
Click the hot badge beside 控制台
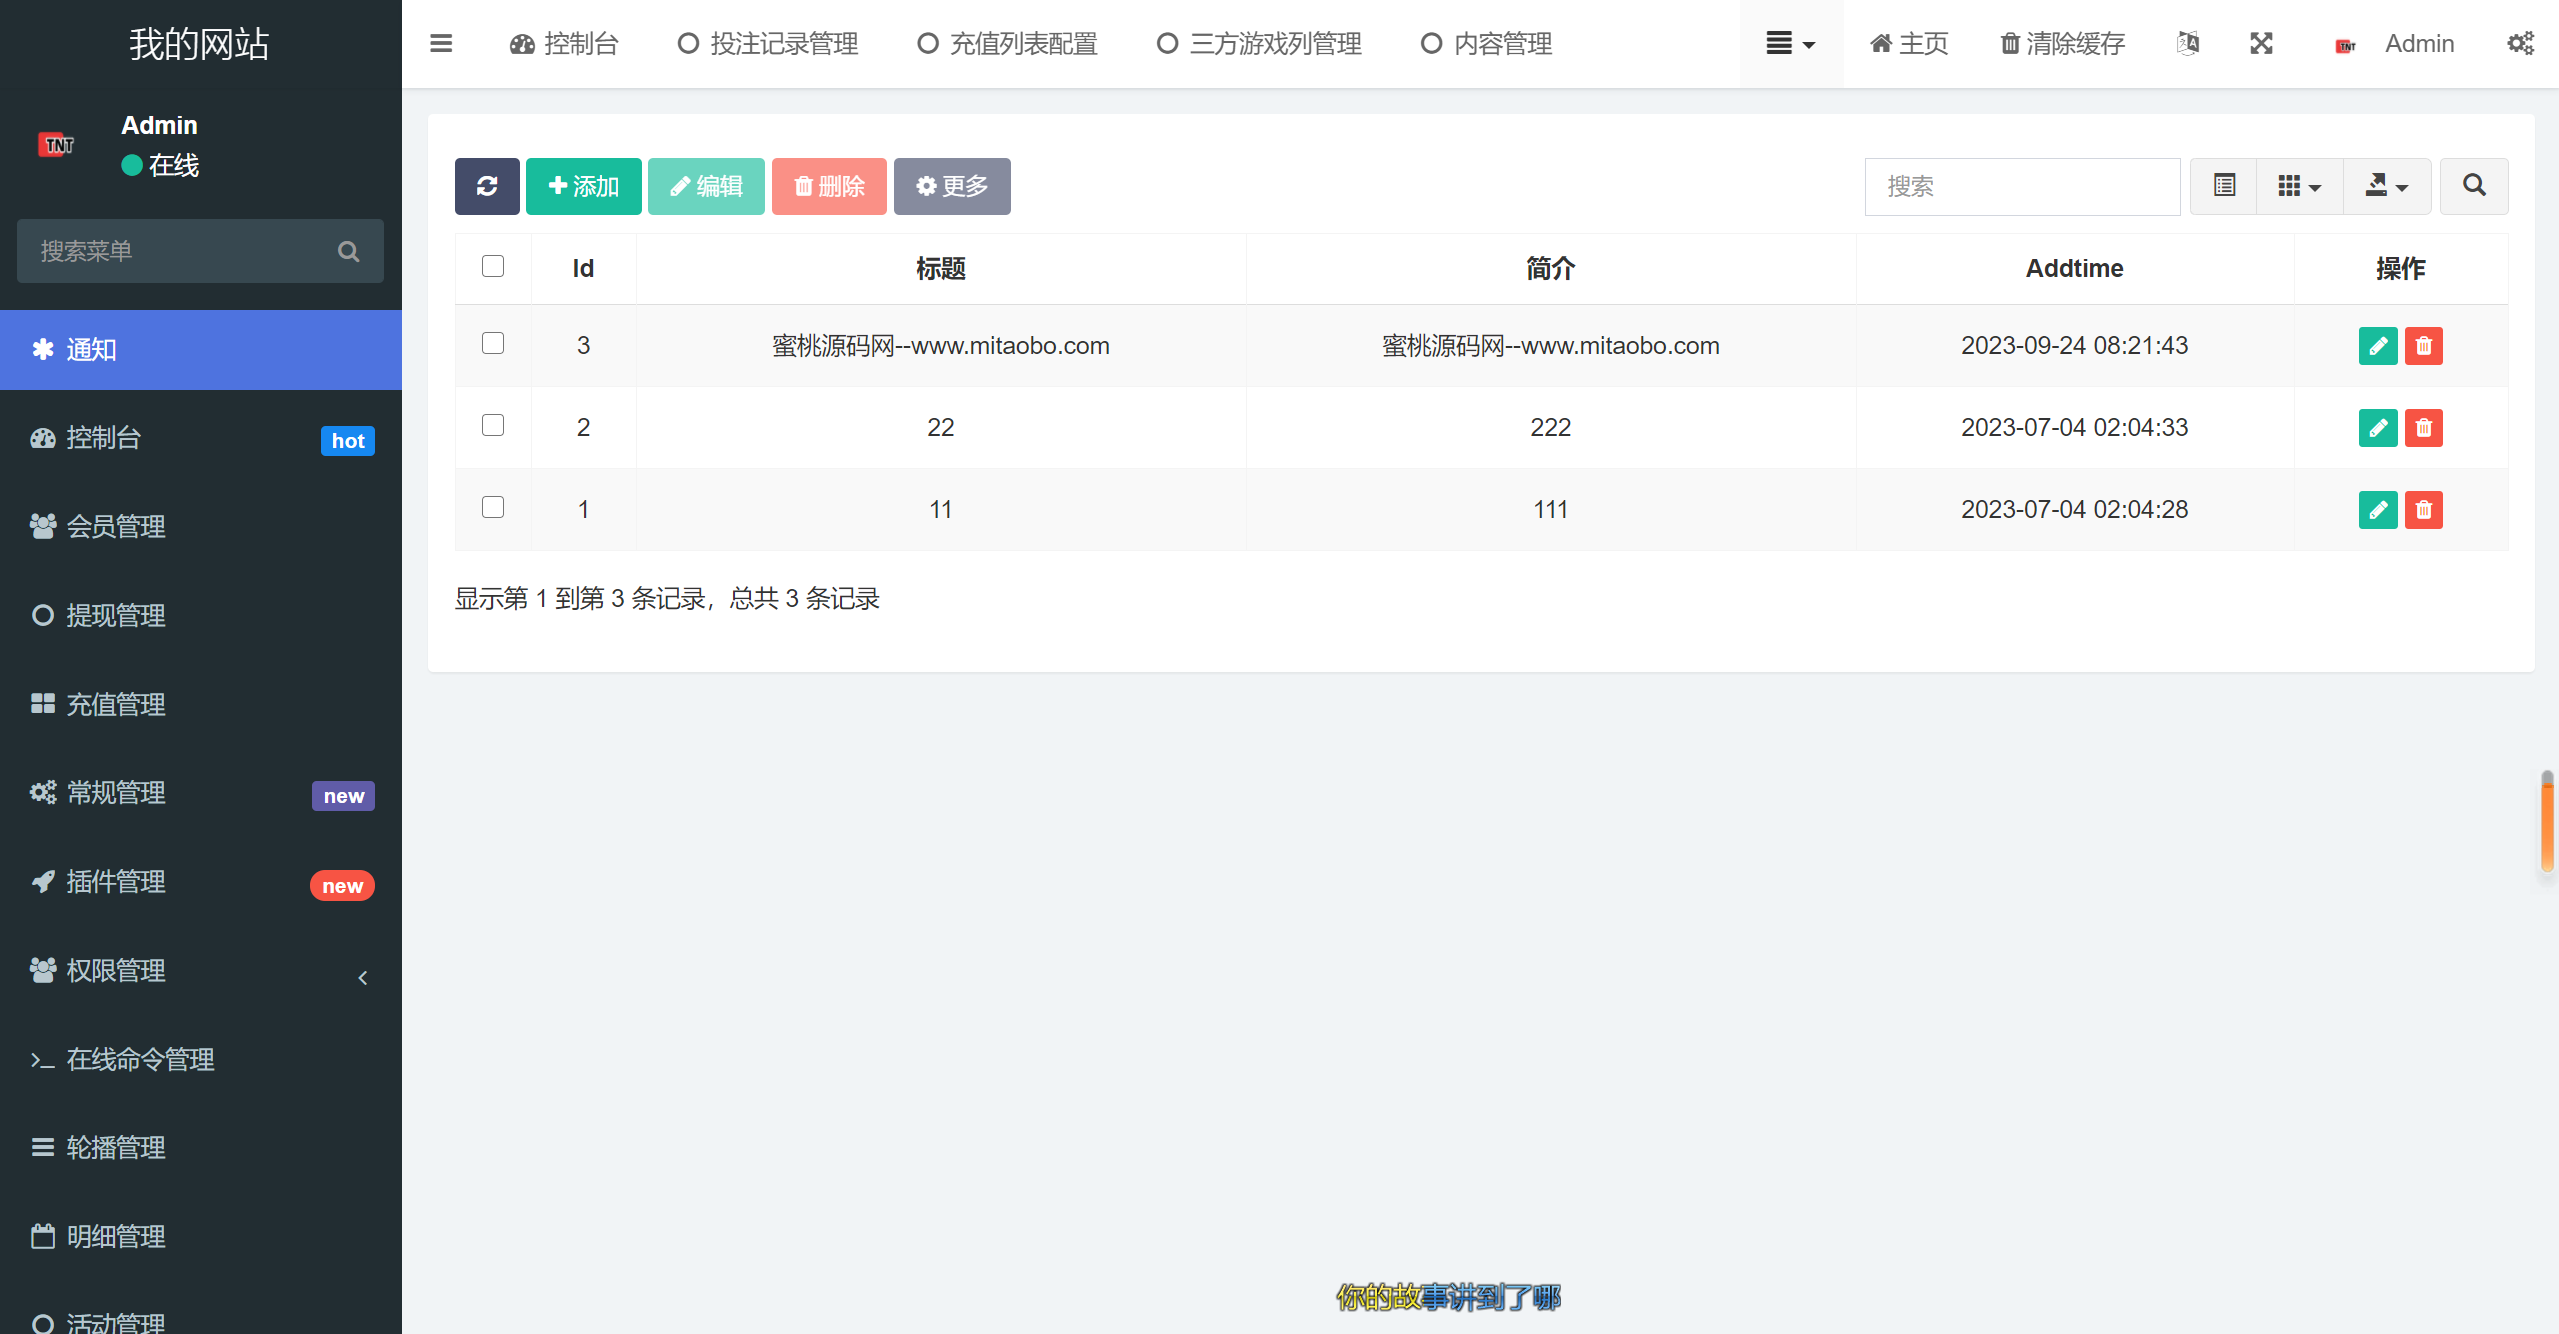click(x=348, y=441)
